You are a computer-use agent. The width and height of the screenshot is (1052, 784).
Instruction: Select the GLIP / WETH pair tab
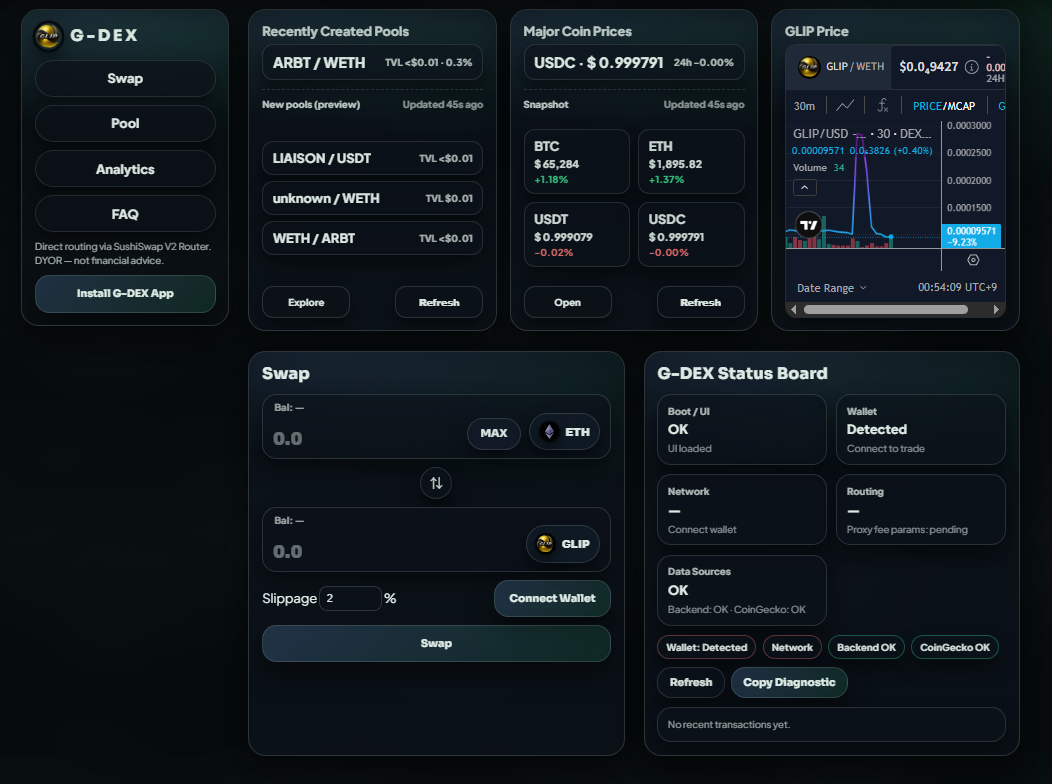839,66
